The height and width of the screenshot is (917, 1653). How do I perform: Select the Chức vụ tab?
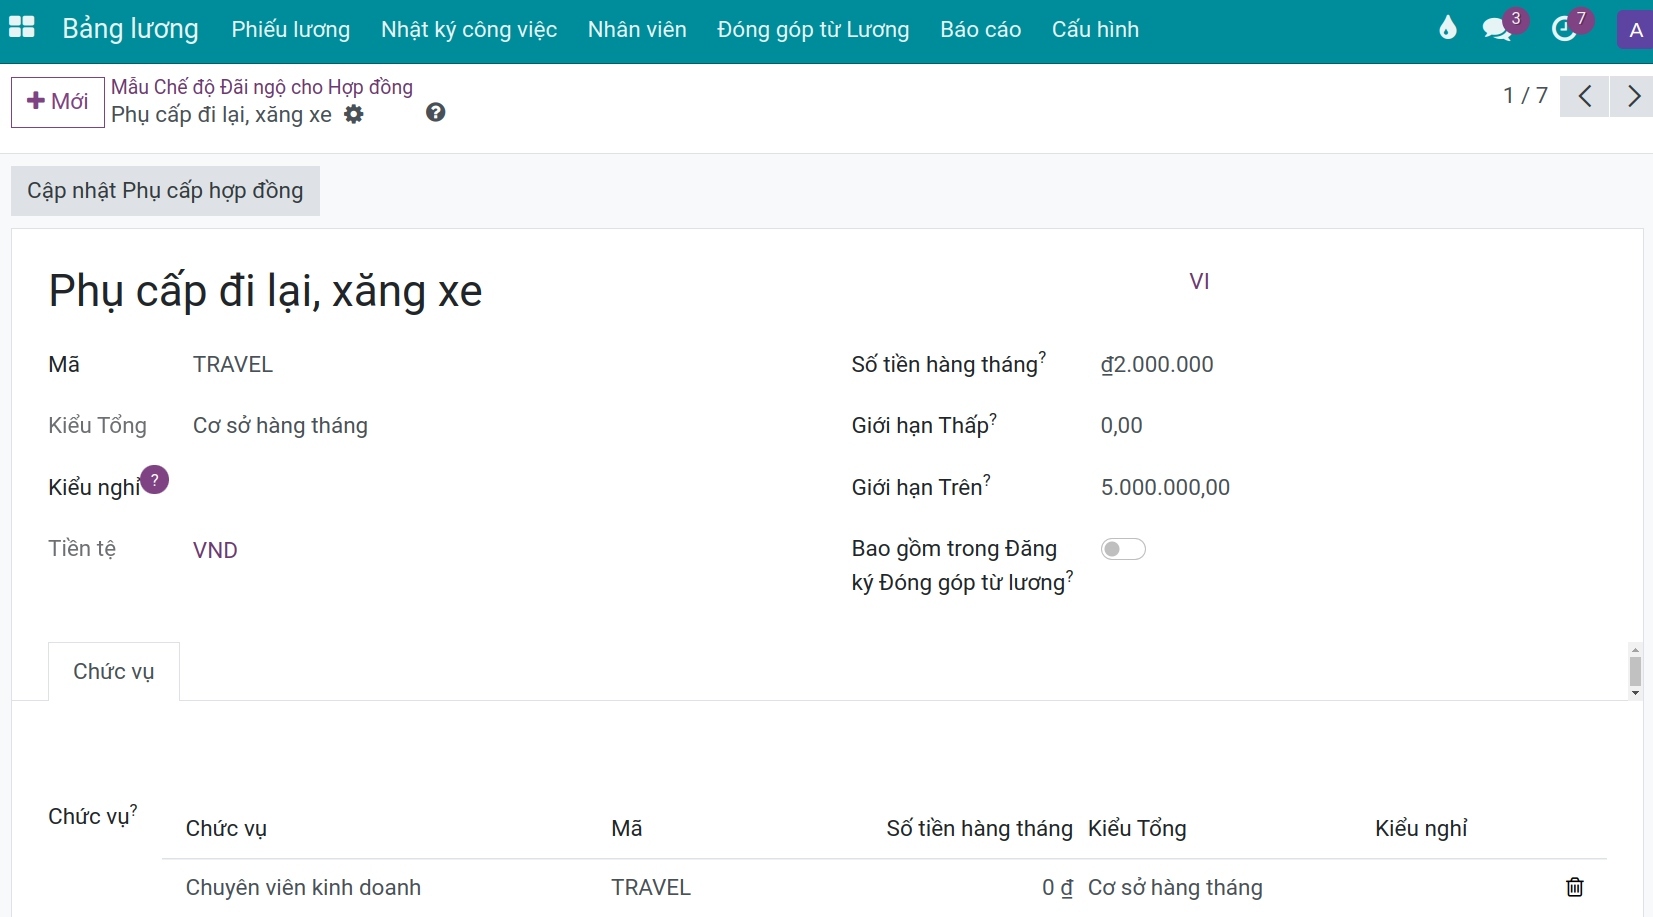114,671
